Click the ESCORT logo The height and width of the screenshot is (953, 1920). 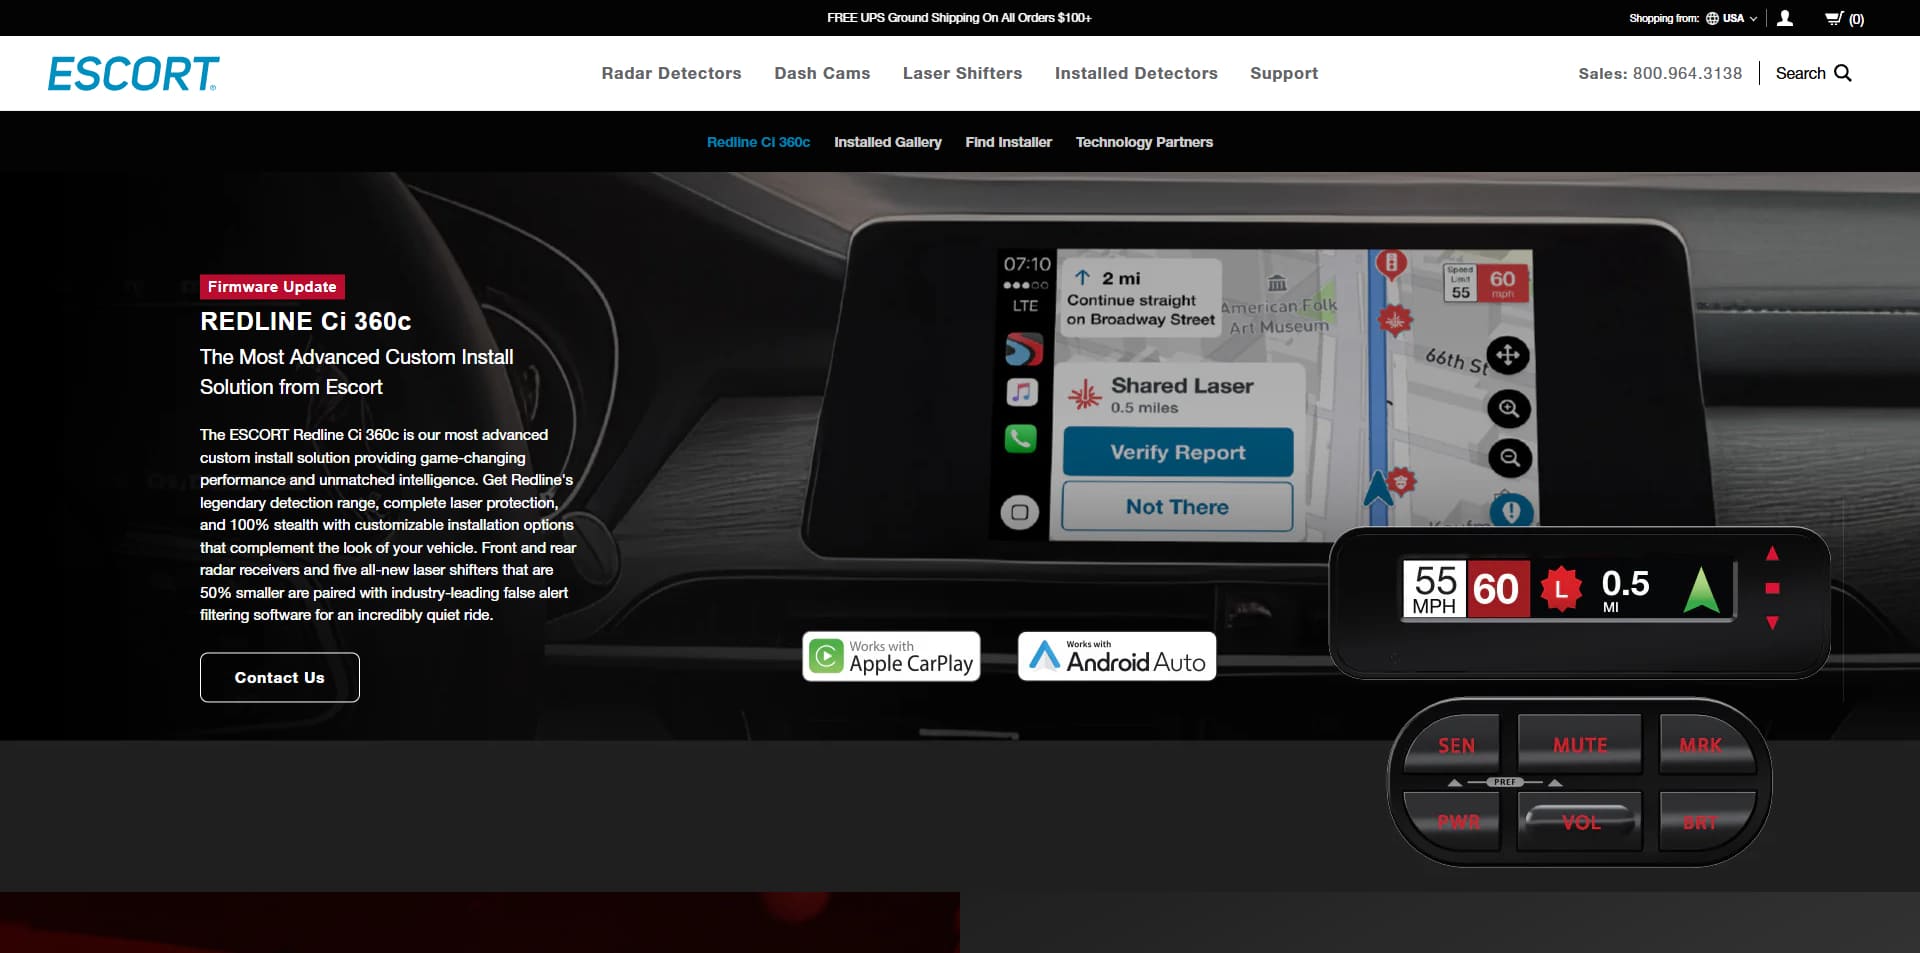(133, 74)
